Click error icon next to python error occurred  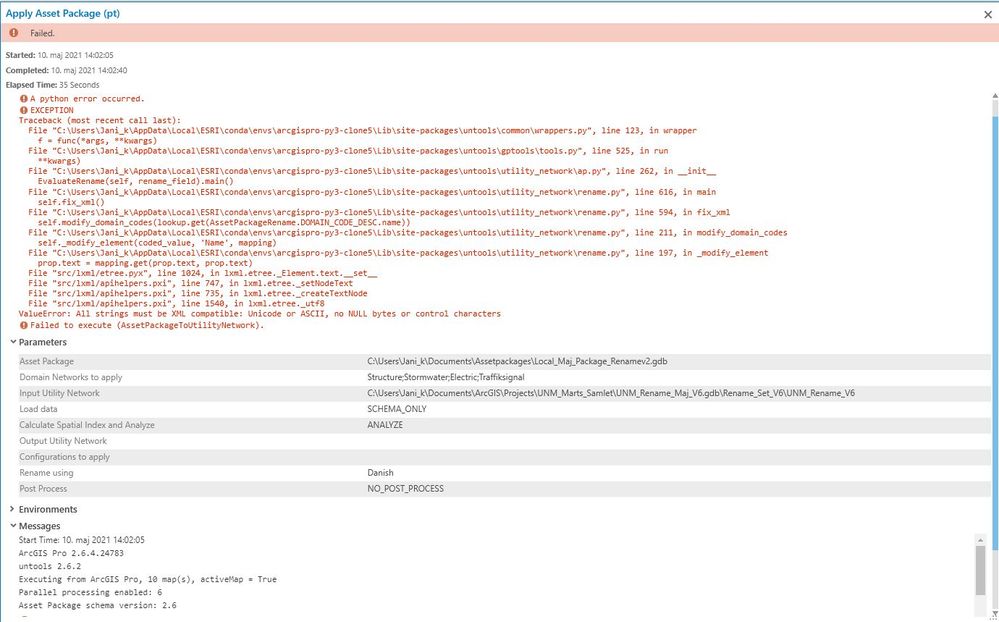(24, 99)
